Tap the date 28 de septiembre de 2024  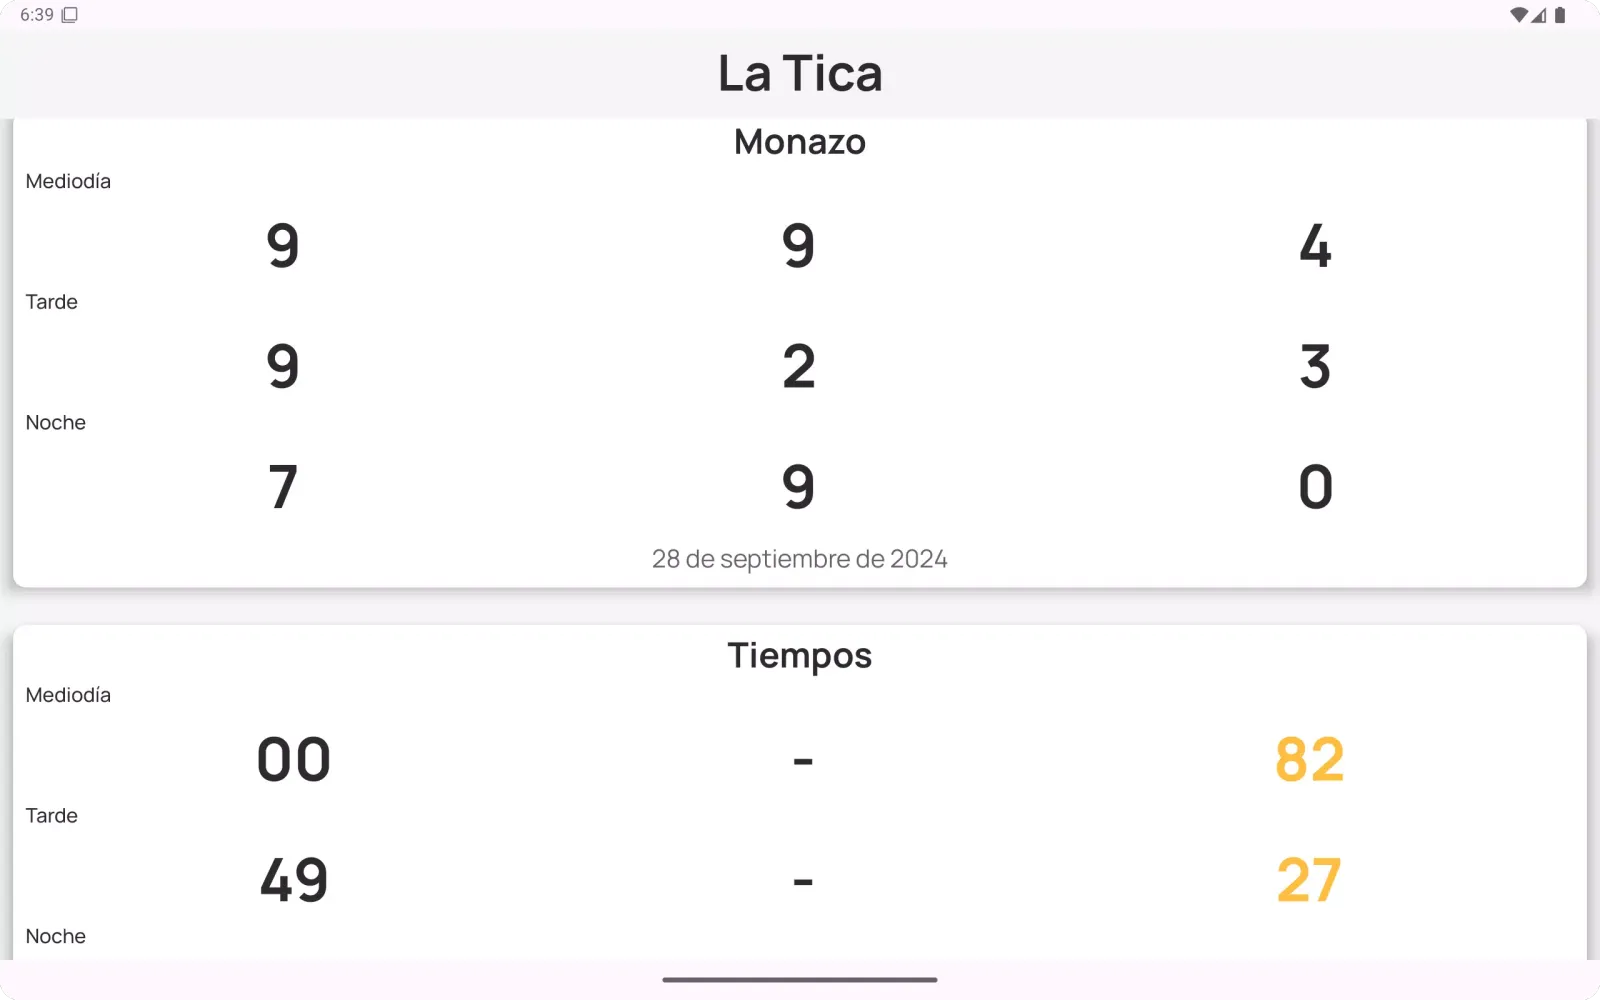pyautogui.click(x=800, y=559)
